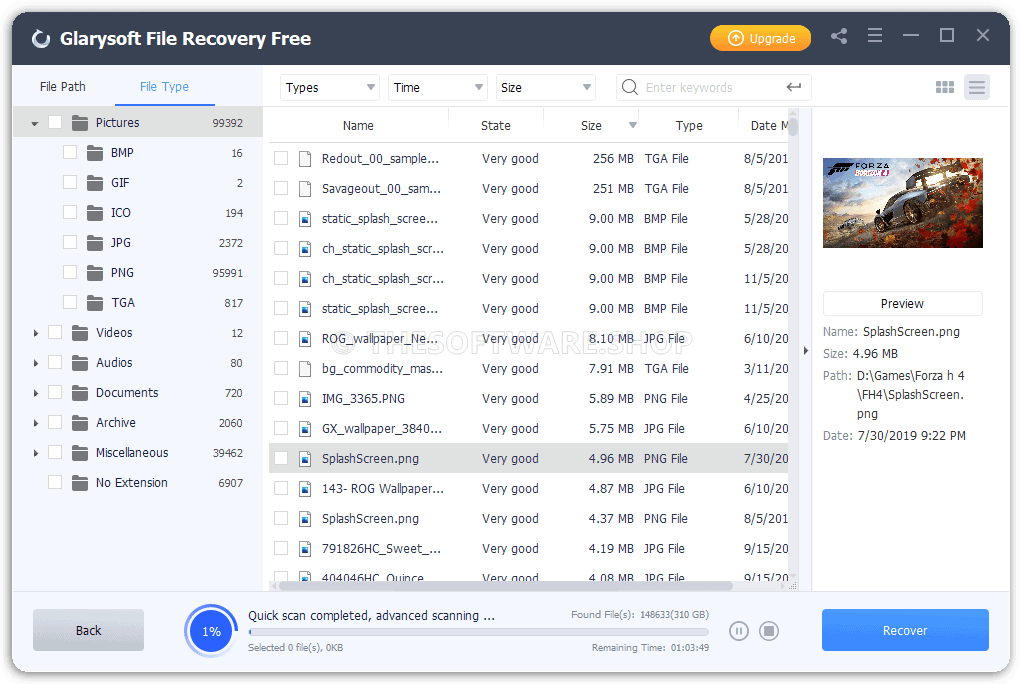Switch to list view icon

tap(977, 87)
